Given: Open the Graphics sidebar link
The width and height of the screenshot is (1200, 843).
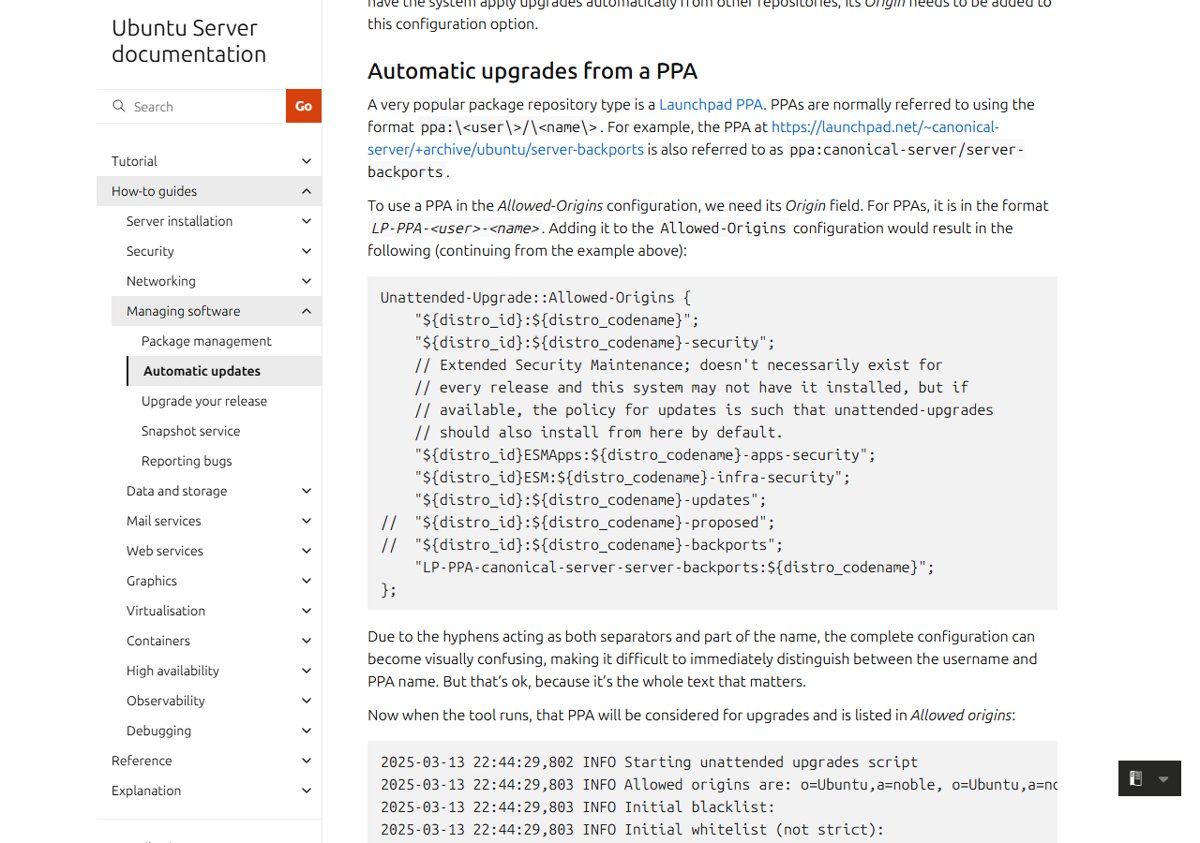Looking at the screenshot, I should [151, 581].
